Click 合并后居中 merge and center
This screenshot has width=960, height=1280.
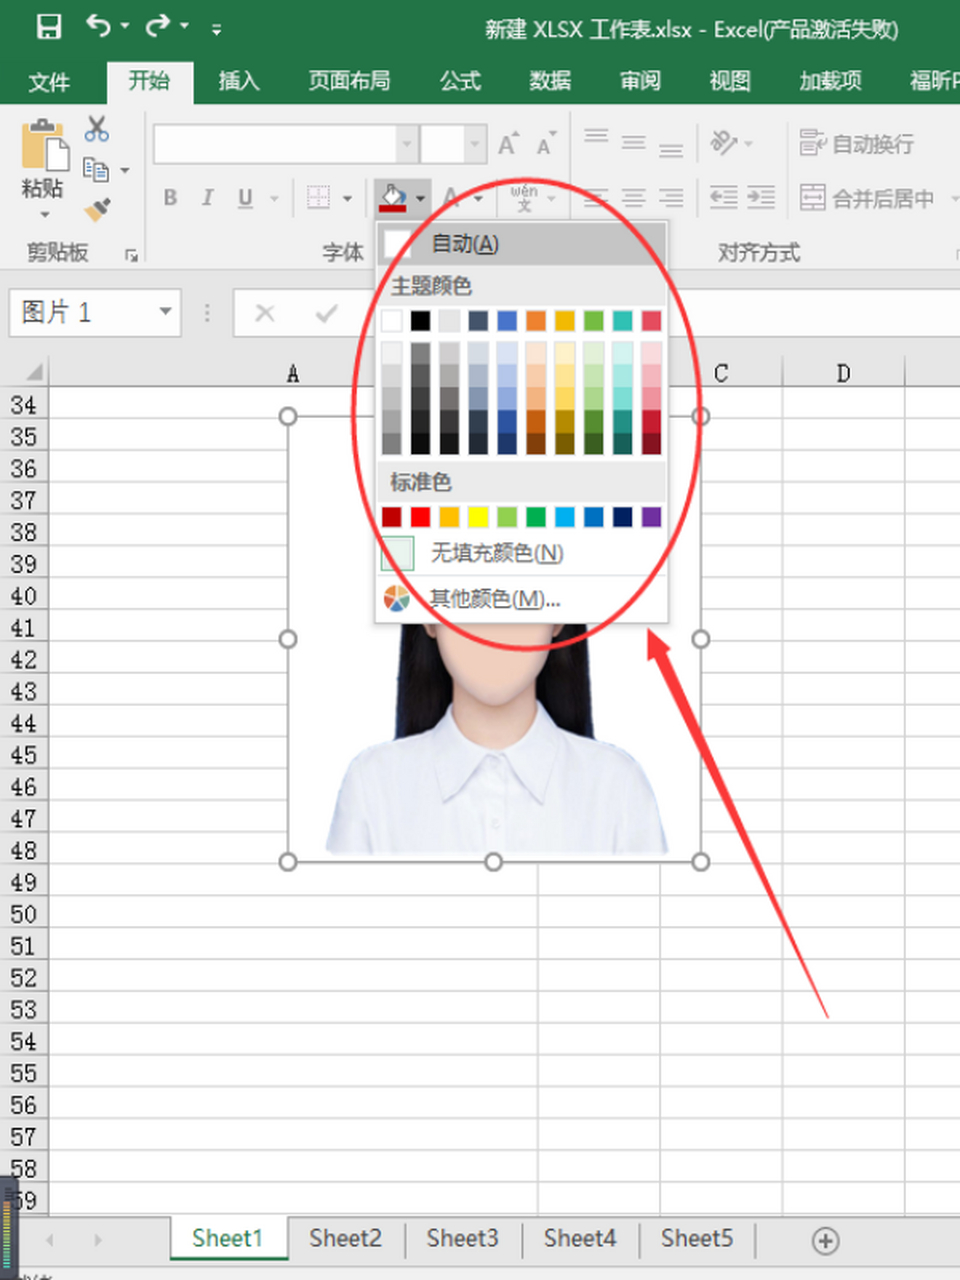coord(867,198)
